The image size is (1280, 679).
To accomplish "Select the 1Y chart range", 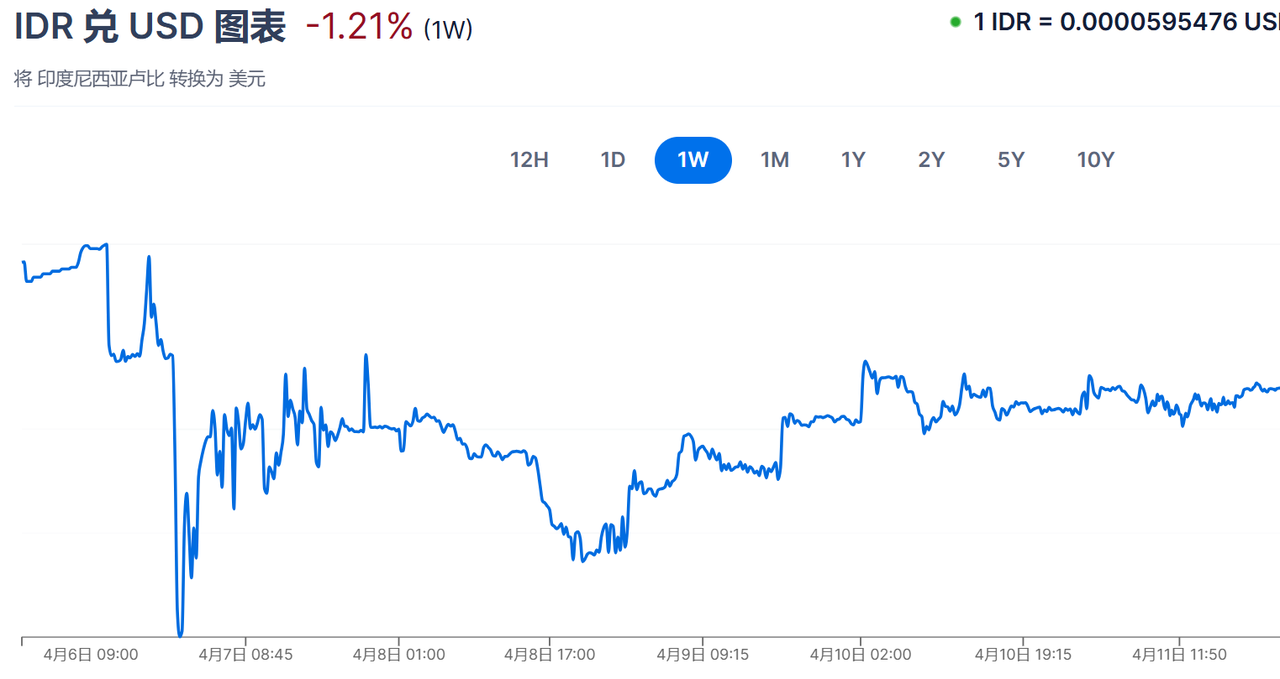I will (x=853, y=160).
